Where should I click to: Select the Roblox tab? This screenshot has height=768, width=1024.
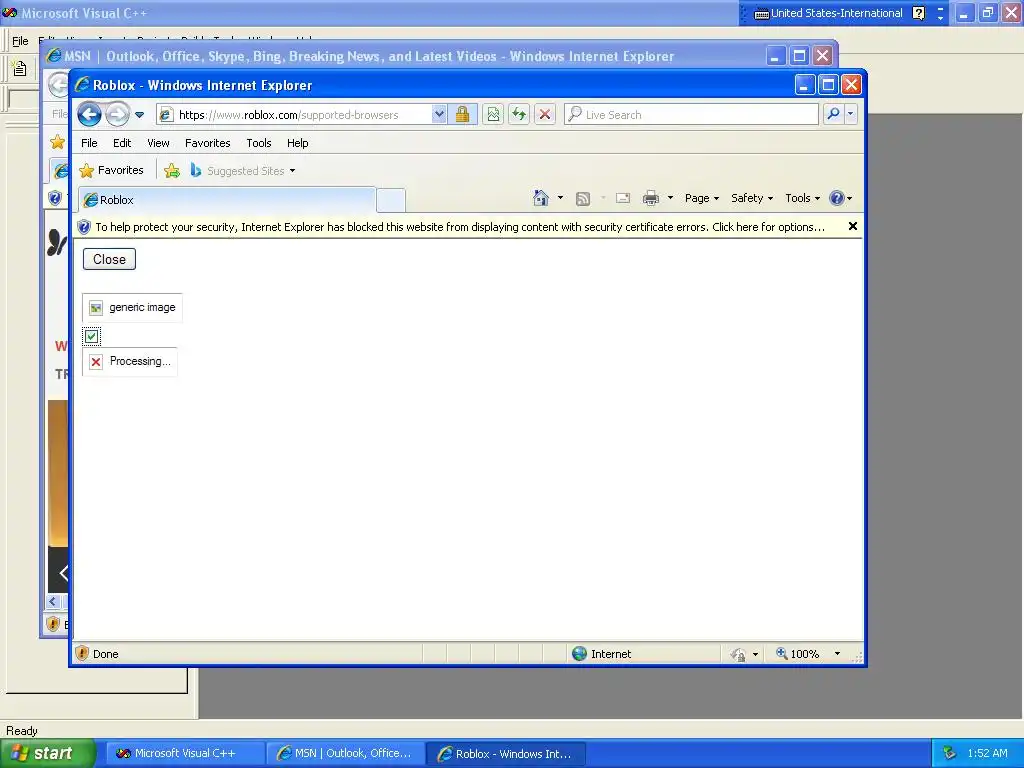pos(227,200)
